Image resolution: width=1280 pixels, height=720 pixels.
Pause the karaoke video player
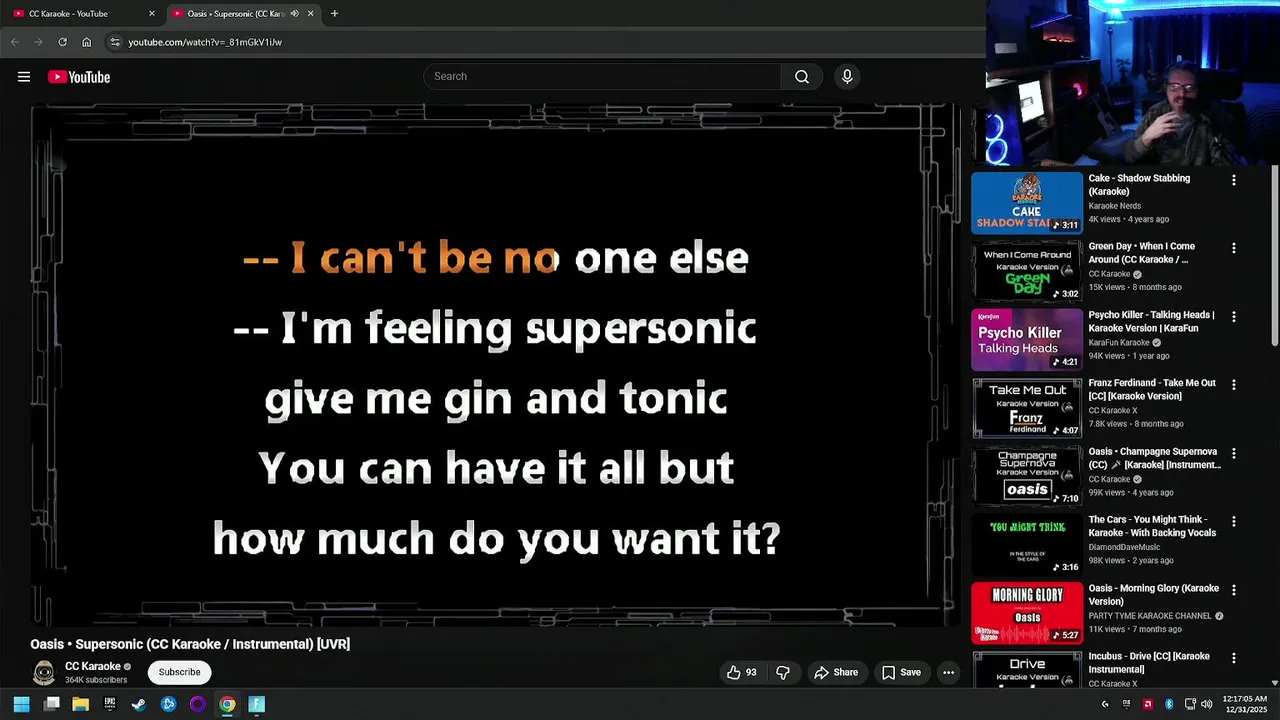496,365
